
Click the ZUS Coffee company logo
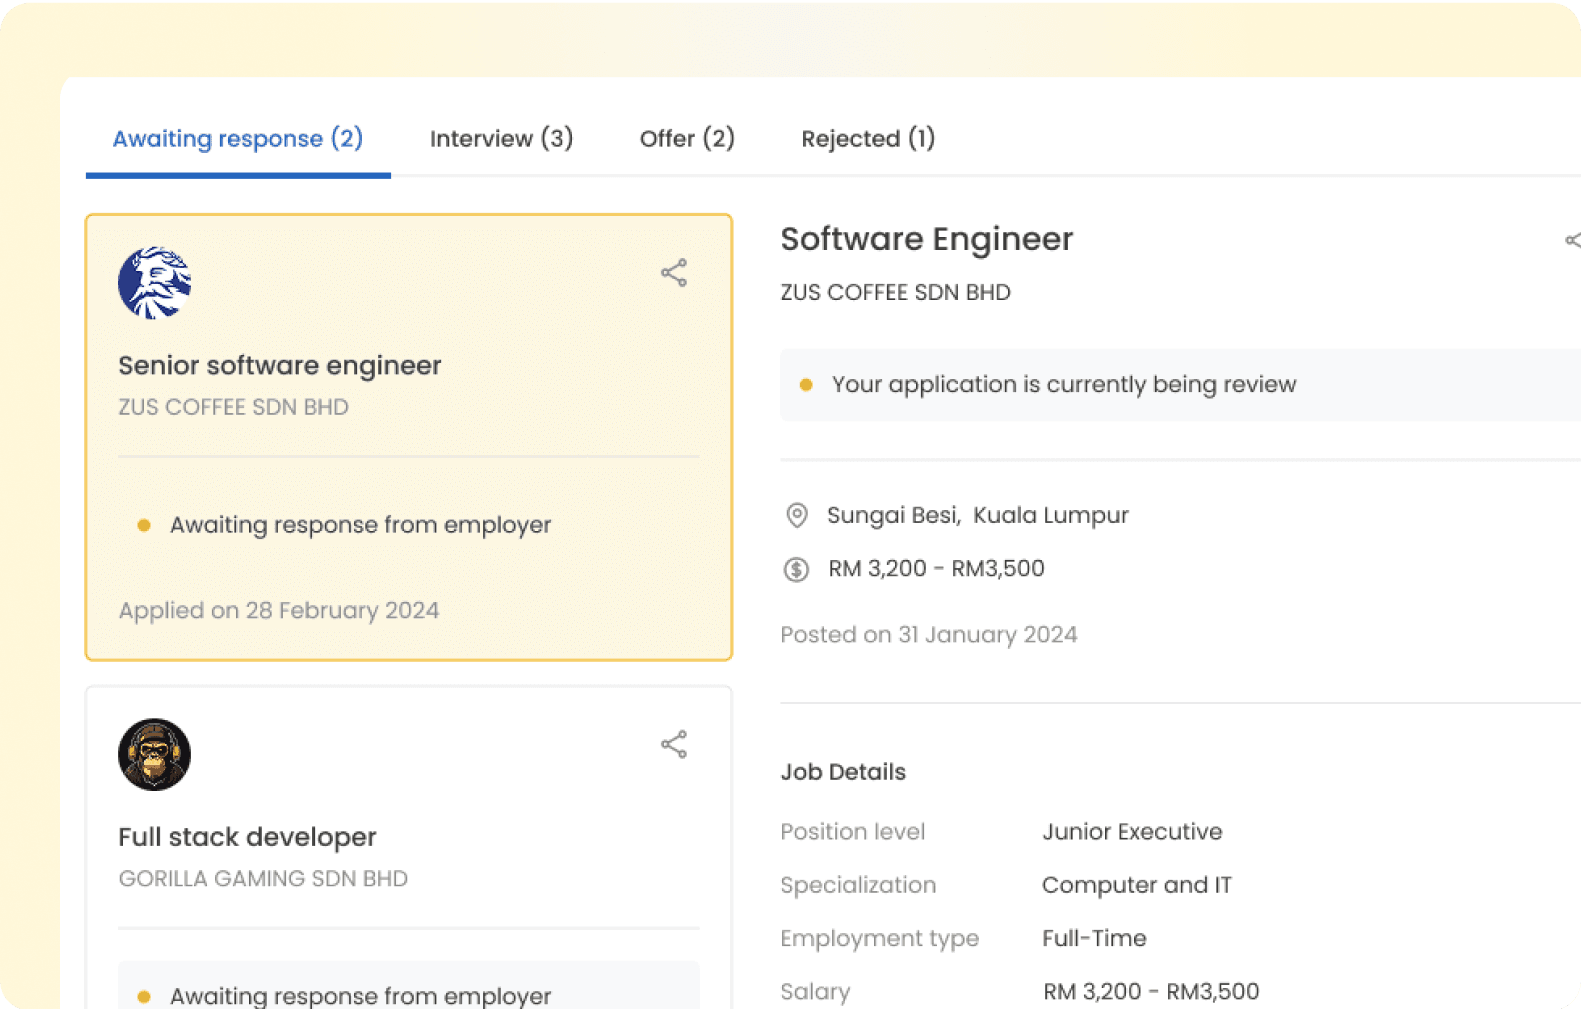point(154,283)
